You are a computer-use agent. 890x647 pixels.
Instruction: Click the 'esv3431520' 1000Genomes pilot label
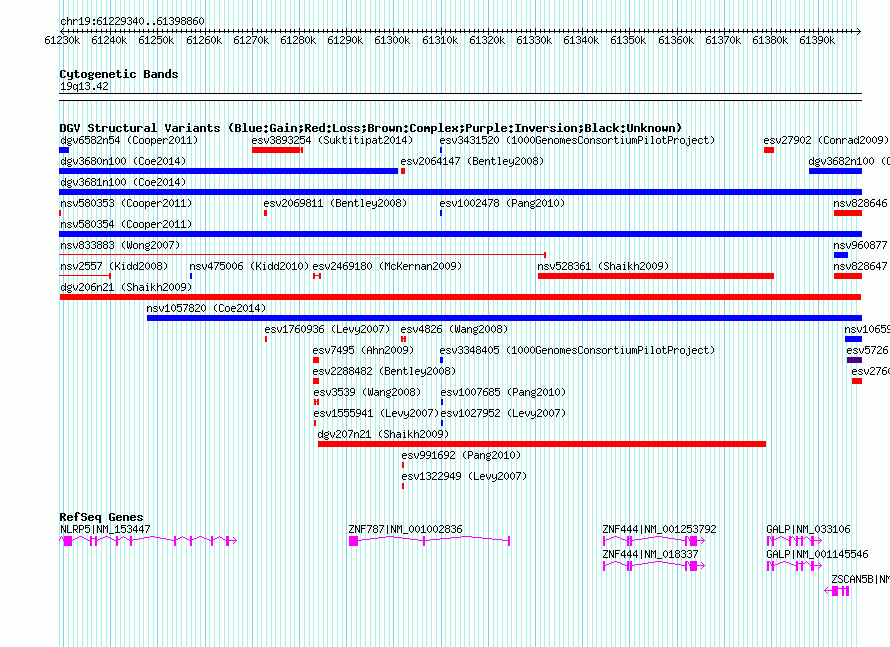click(577, 140)
